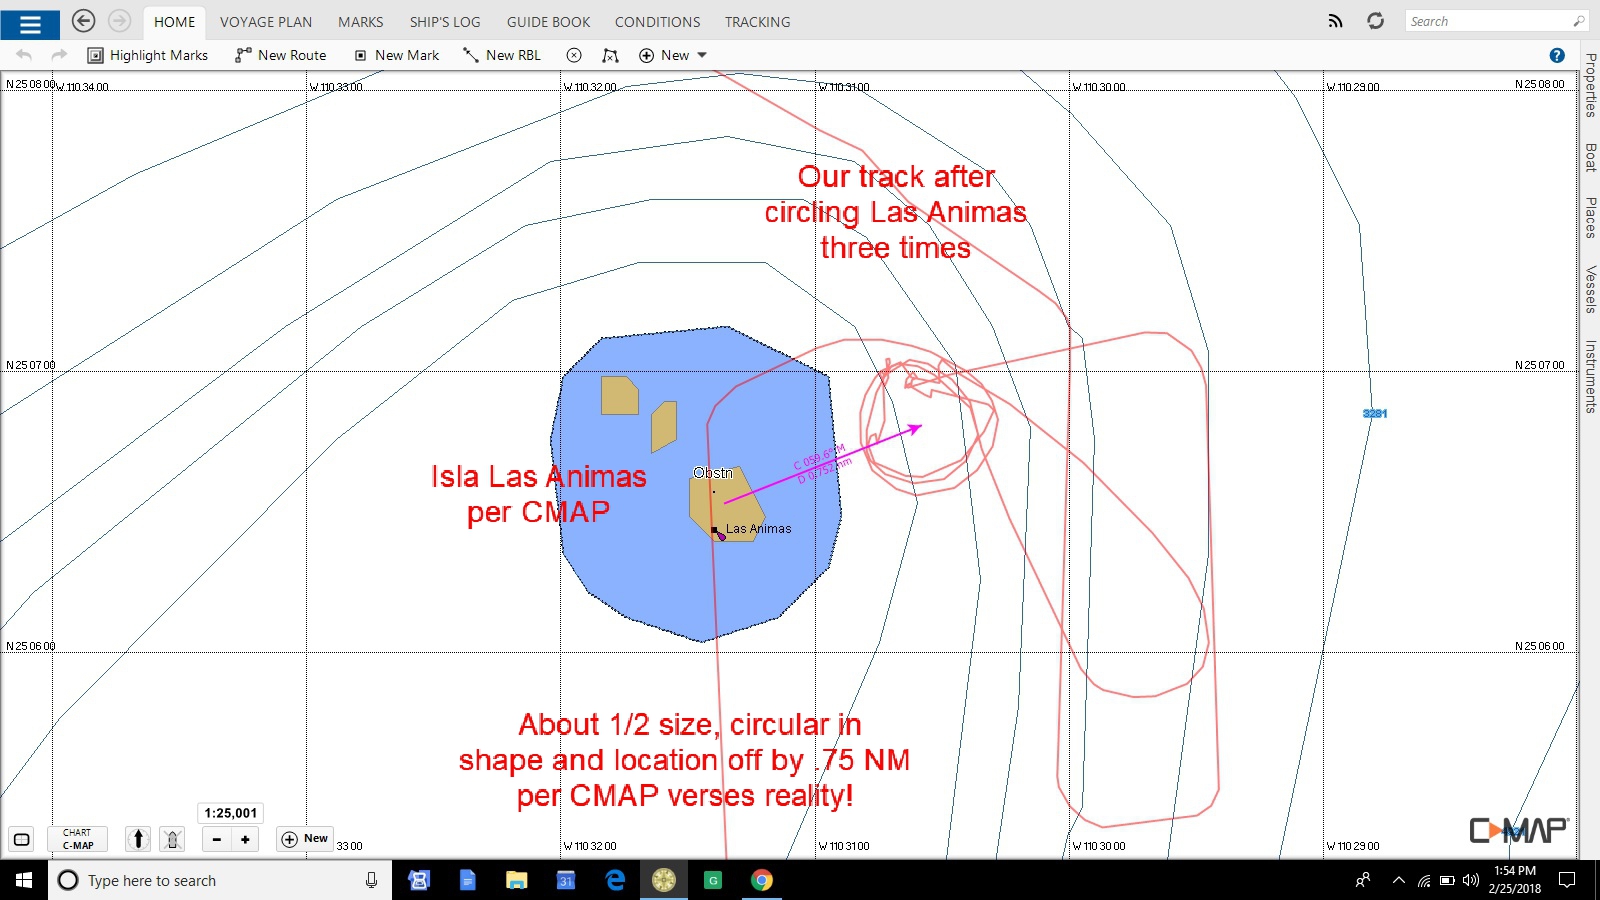Open the Places side panel

click(x=1590, y=217)
